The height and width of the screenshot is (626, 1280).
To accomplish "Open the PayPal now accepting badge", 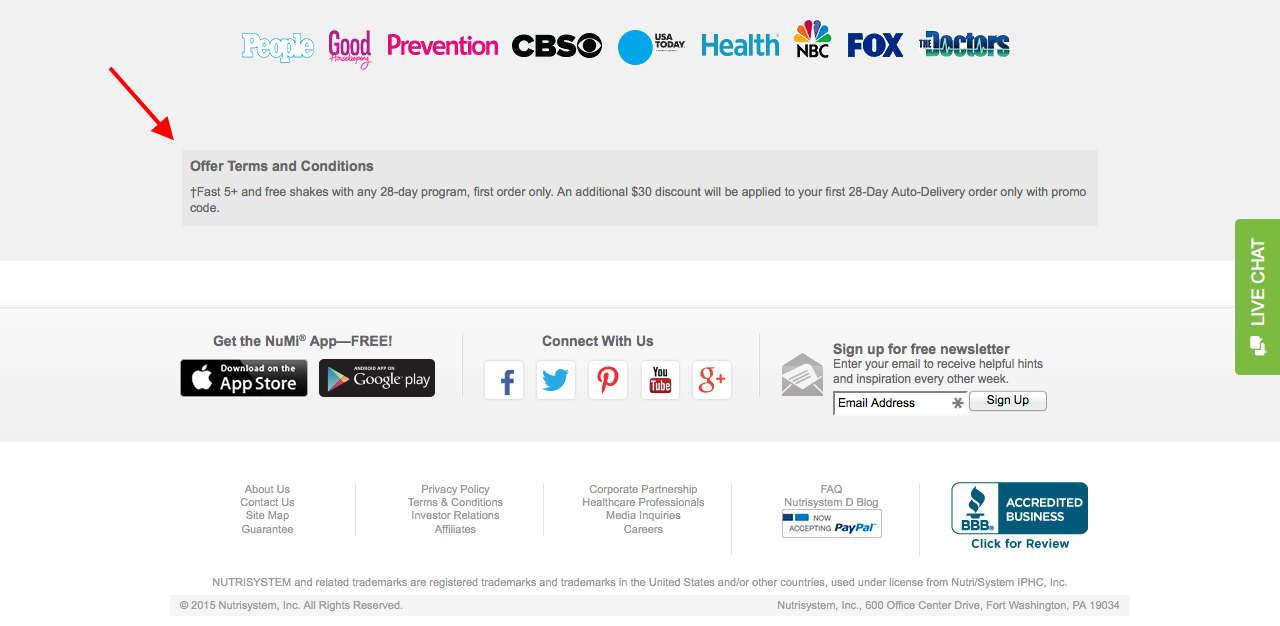I will click(832, 523).
